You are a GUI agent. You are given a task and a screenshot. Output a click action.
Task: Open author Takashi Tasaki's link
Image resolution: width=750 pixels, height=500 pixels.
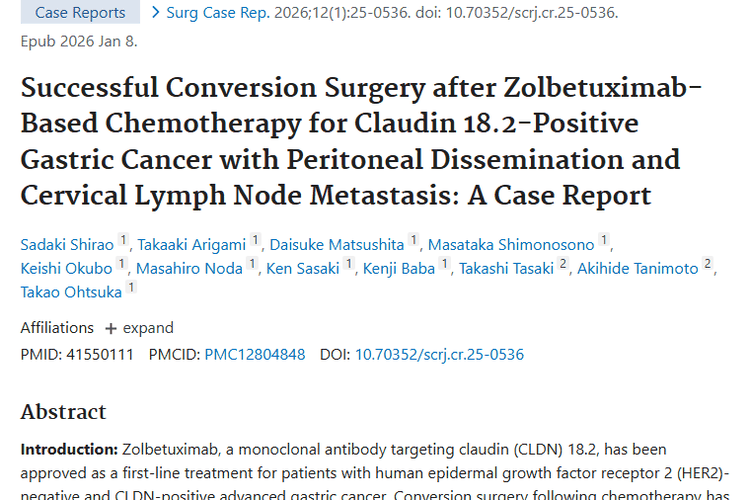click(506, 268)
